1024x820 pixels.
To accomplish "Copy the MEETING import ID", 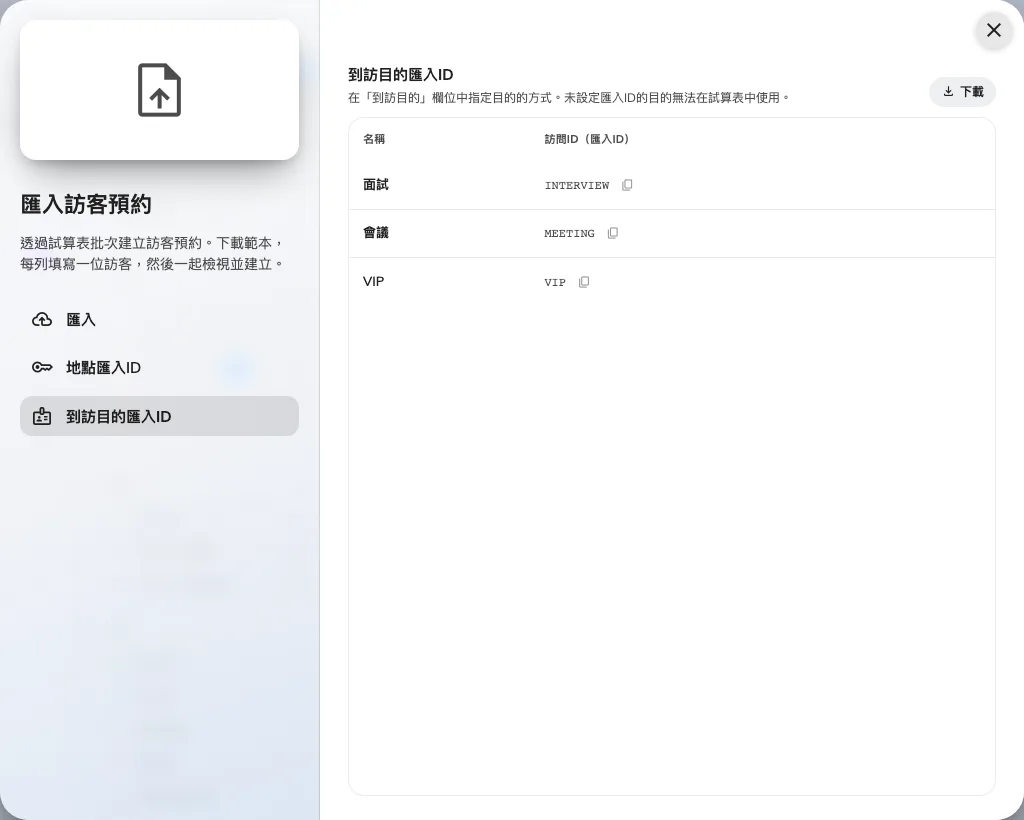I will (613, 233).
